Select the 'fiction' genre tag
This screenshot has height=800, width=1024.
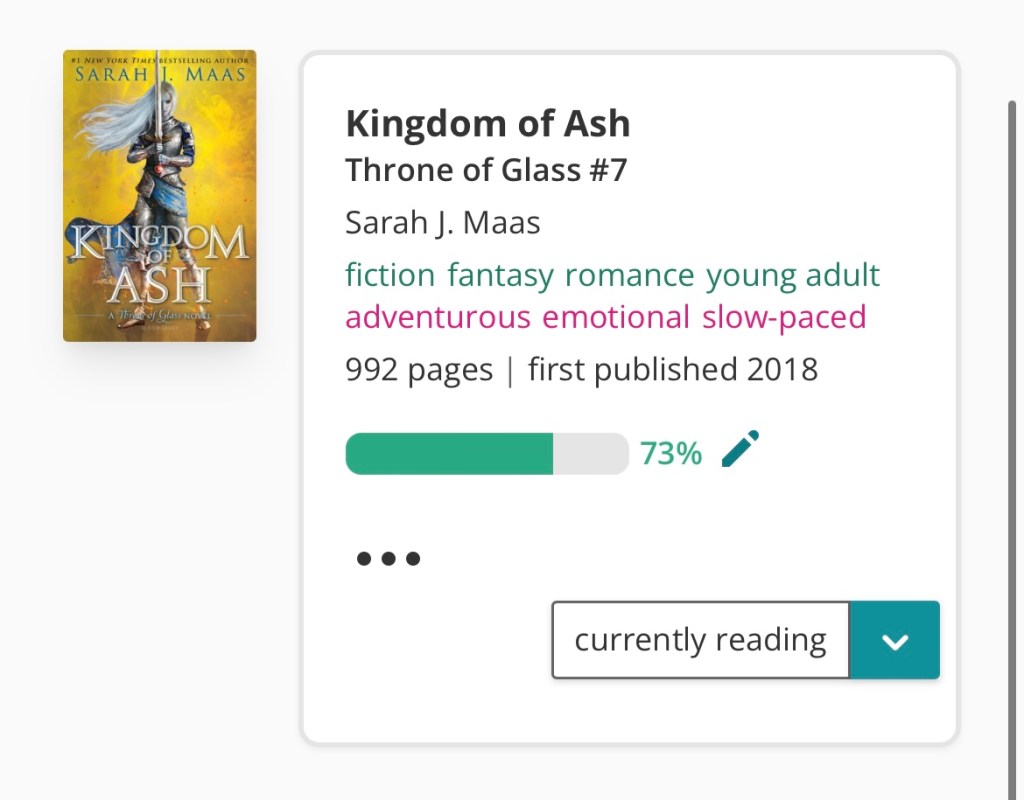click(390, 274)
